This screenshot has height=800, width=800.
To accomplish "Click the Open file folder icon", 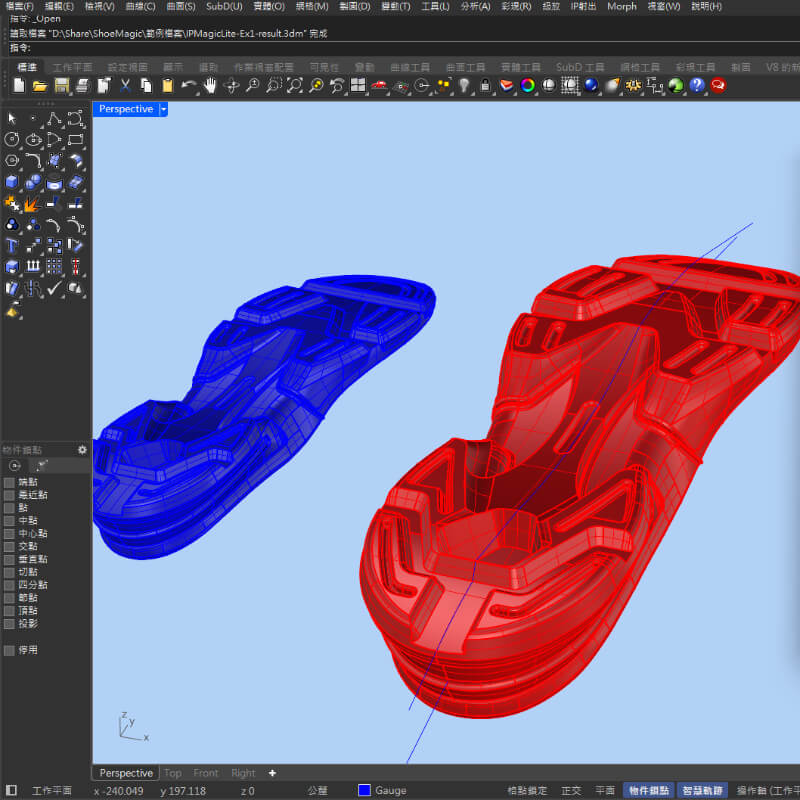I will (x=40, y=86).
